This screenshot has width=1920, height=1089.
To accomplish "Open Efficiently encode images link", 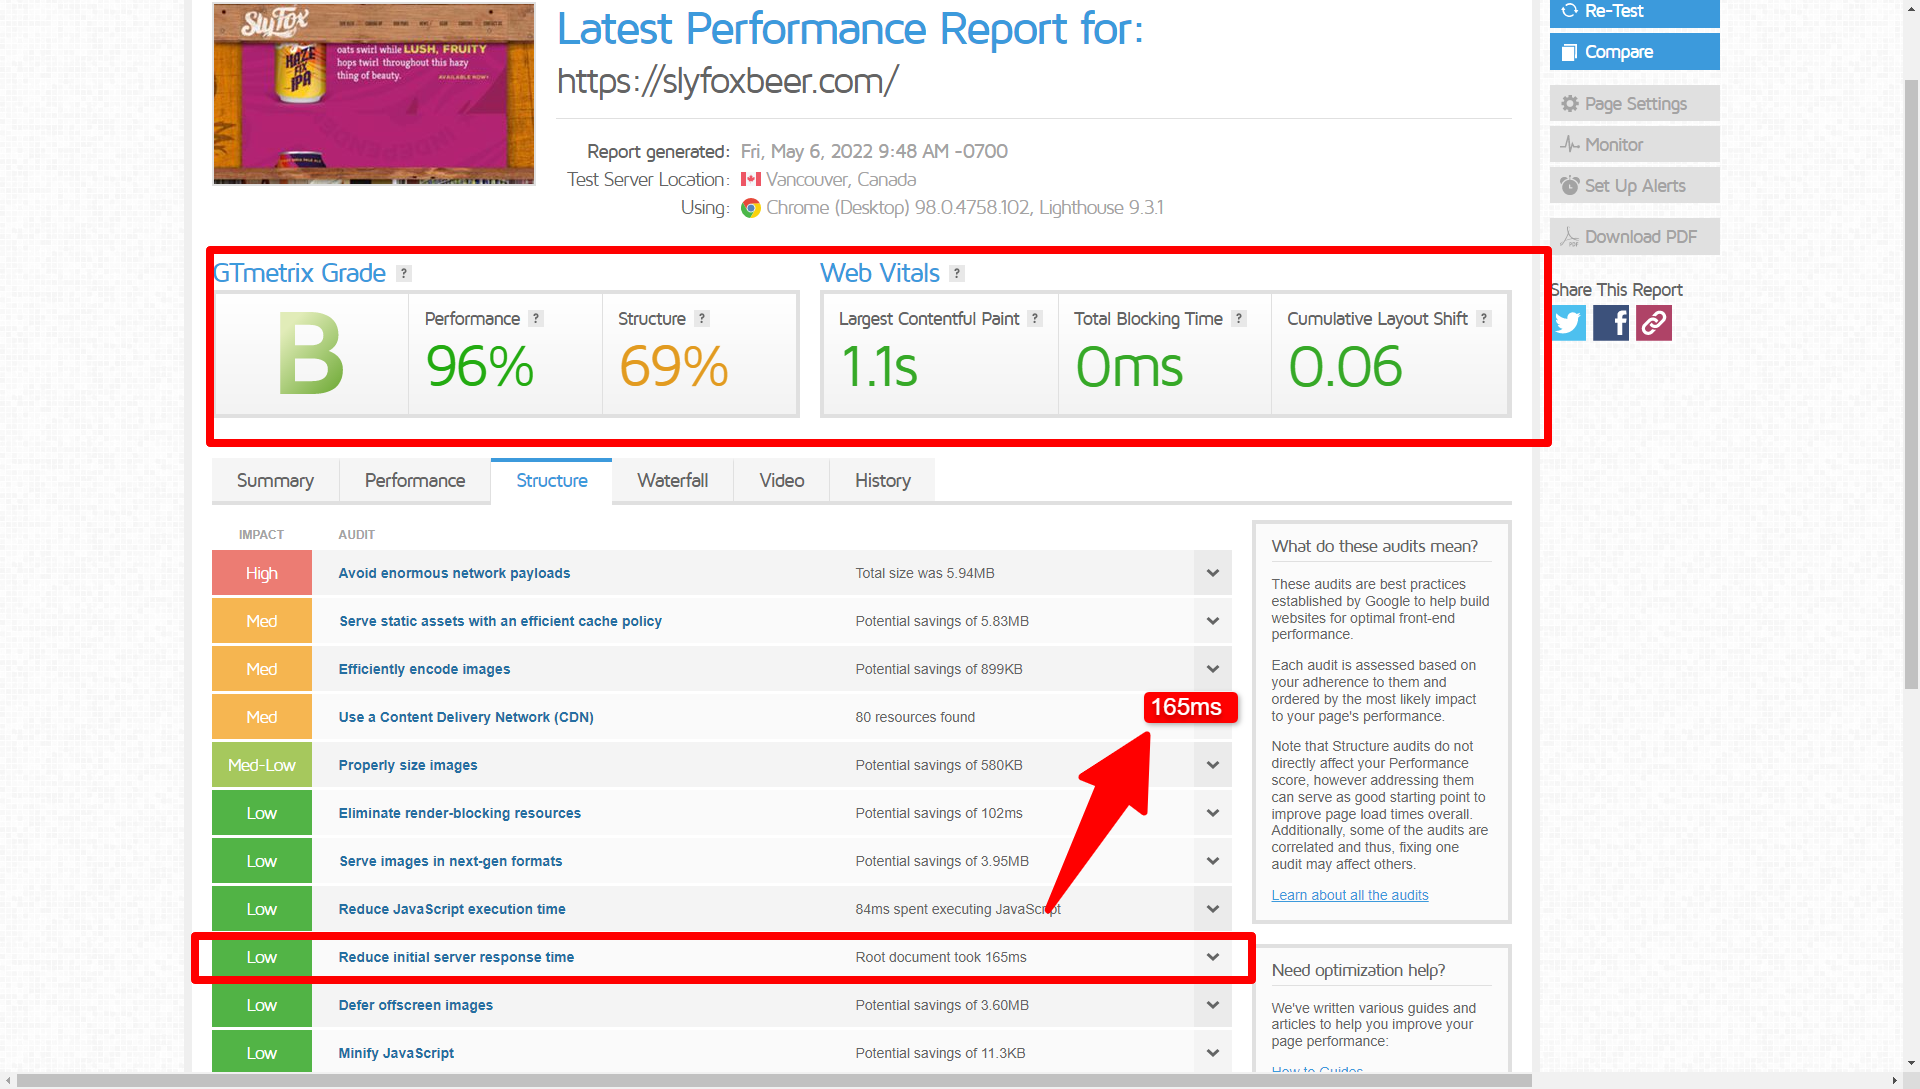I will (x=424, y=669).
